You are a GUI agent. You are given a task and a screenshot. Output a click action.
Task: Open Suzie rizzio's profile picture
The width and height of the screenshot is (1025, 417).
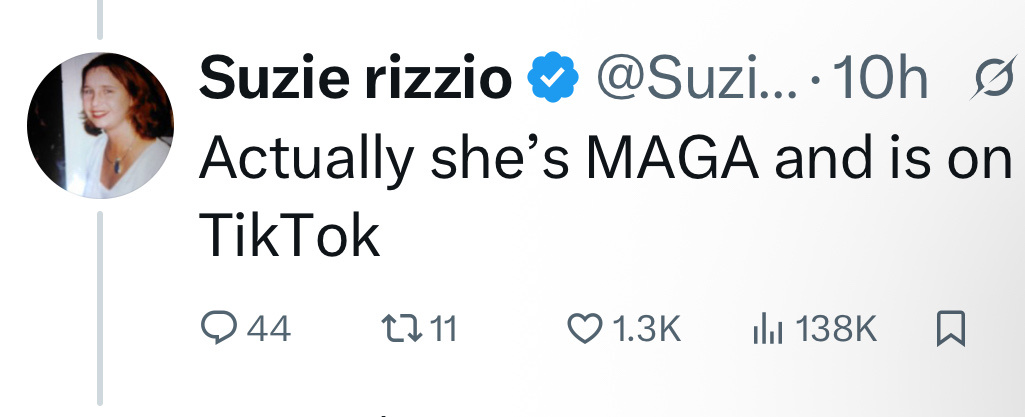pyautogui.click(x=101, y=126)
